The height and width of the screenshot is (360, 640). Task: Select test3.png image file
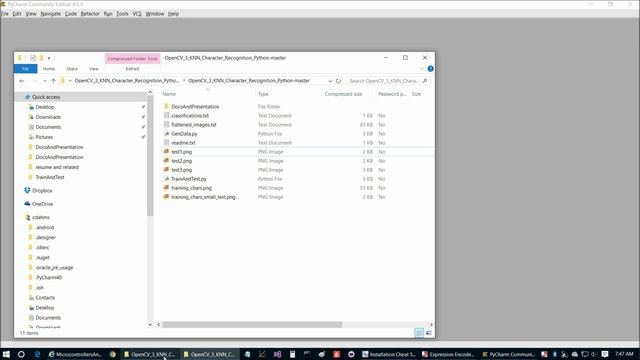click(x=181, y=170)
